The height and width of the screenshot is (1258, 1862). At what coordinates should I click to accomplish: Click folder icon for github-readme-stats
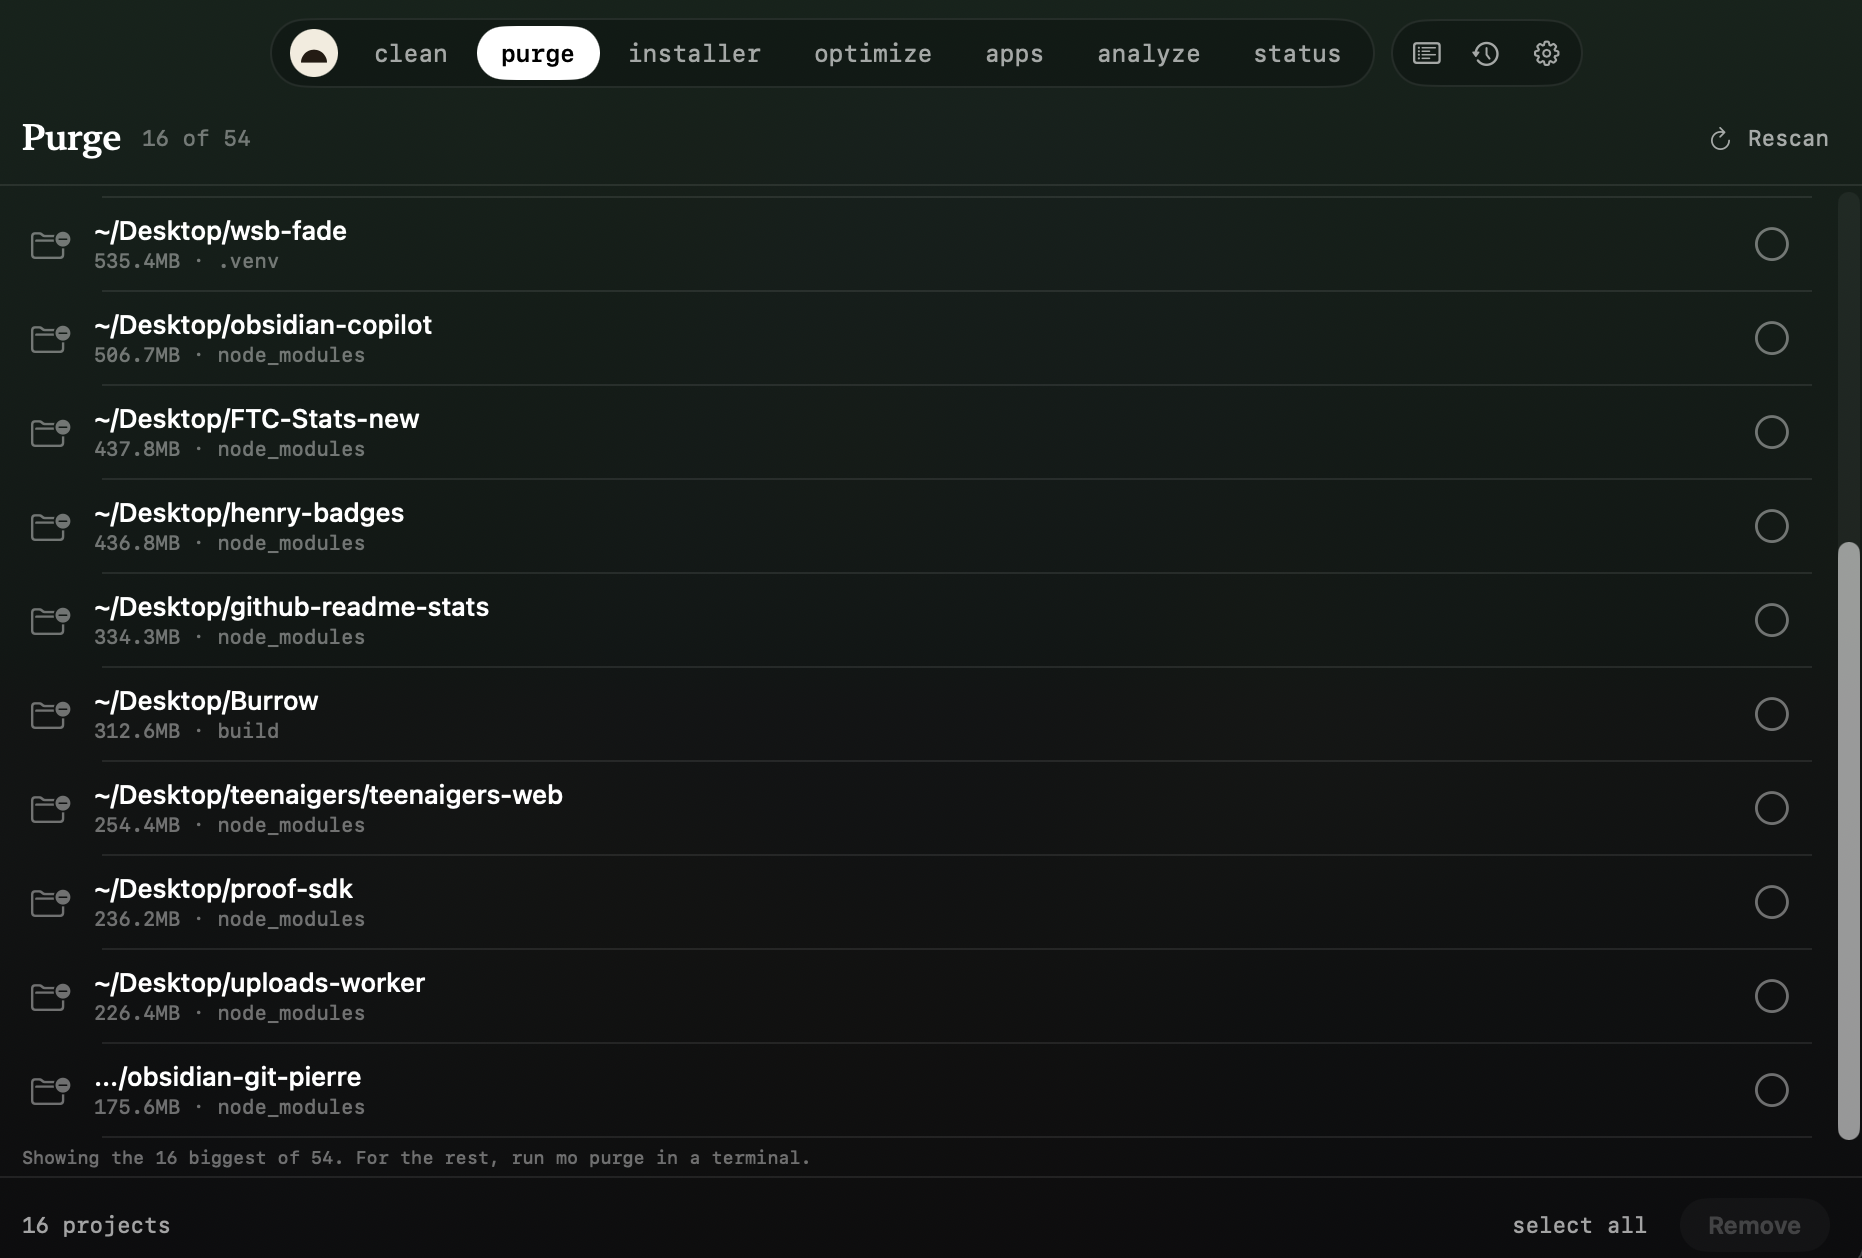[50, 620]
